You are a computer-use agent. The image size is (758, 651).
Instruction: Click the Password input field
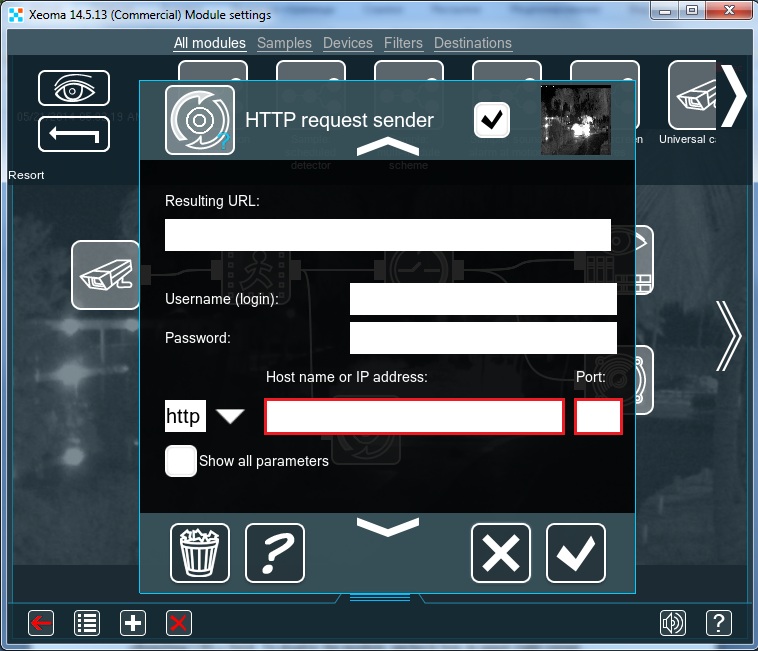click(483, 338)
